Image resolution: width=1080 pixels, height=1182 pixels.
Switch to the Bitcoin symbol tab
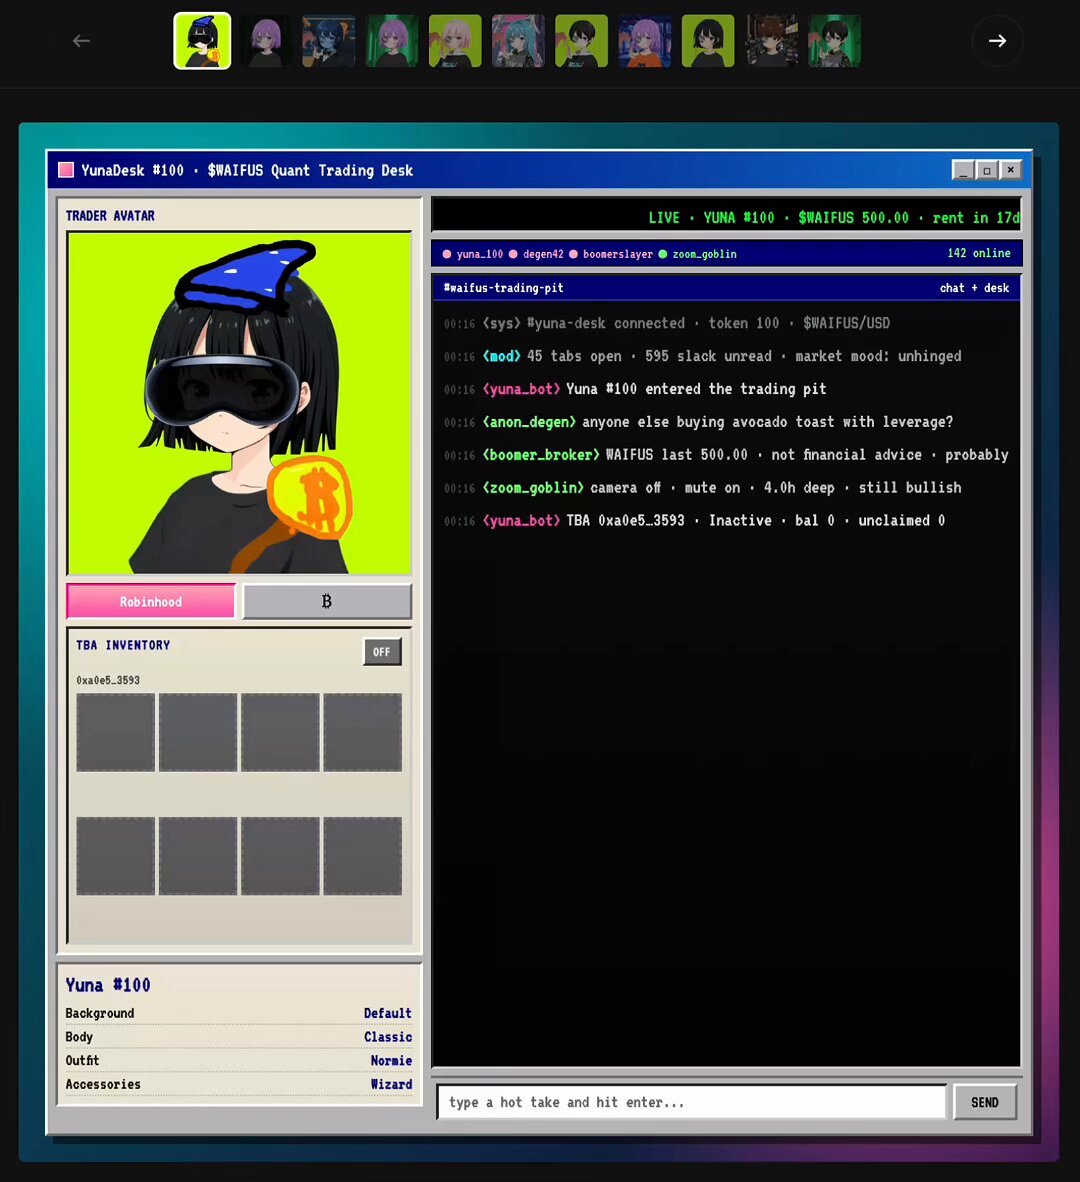click(x=327, y=602)
